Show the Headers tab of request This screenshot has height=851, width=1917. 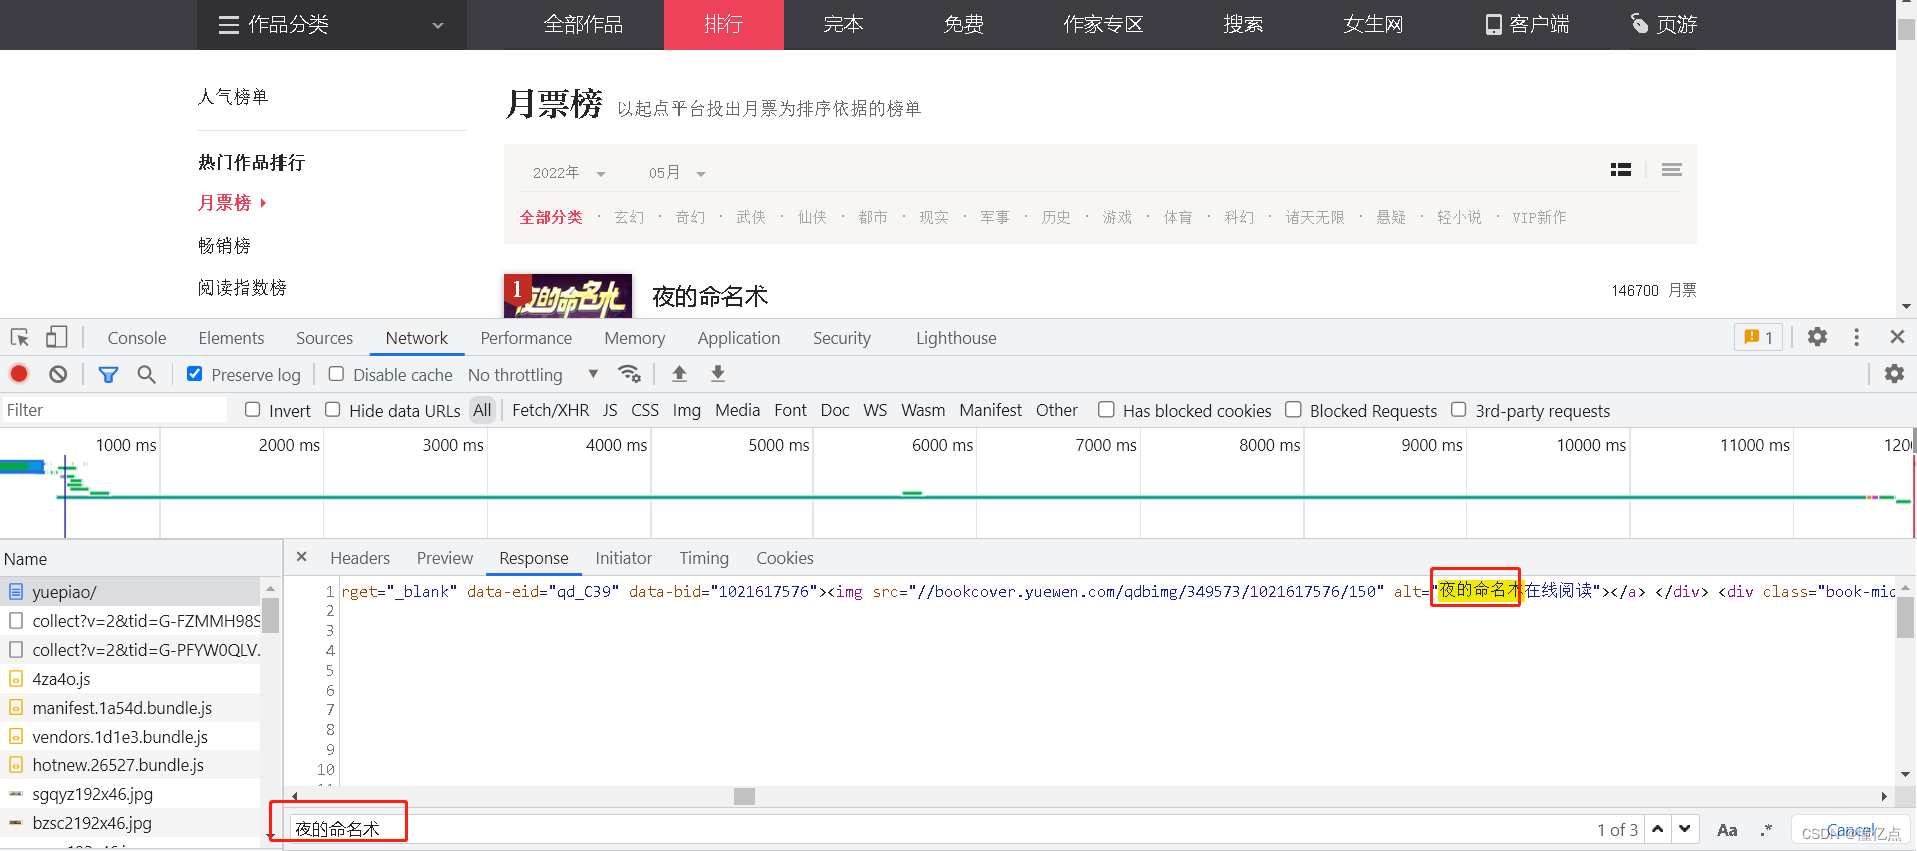coord(360,558)
